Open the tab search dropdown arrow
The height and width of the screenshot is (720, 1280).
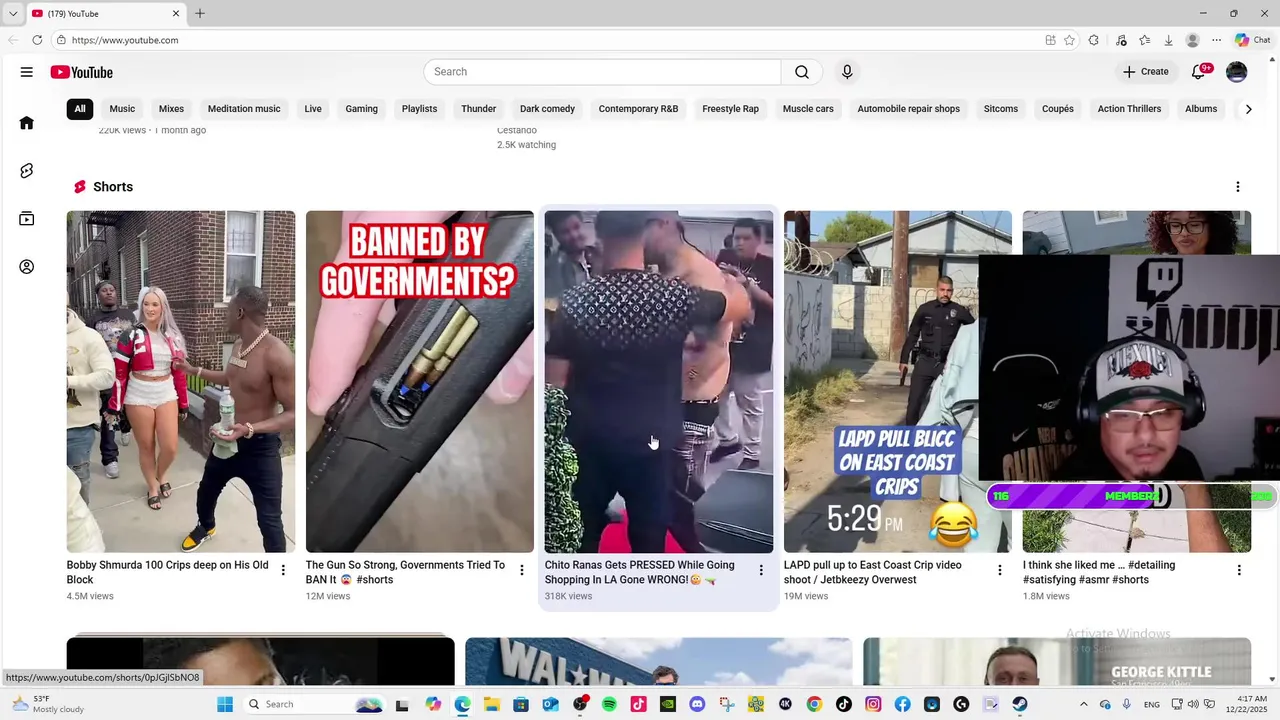(x=13, y=13)
